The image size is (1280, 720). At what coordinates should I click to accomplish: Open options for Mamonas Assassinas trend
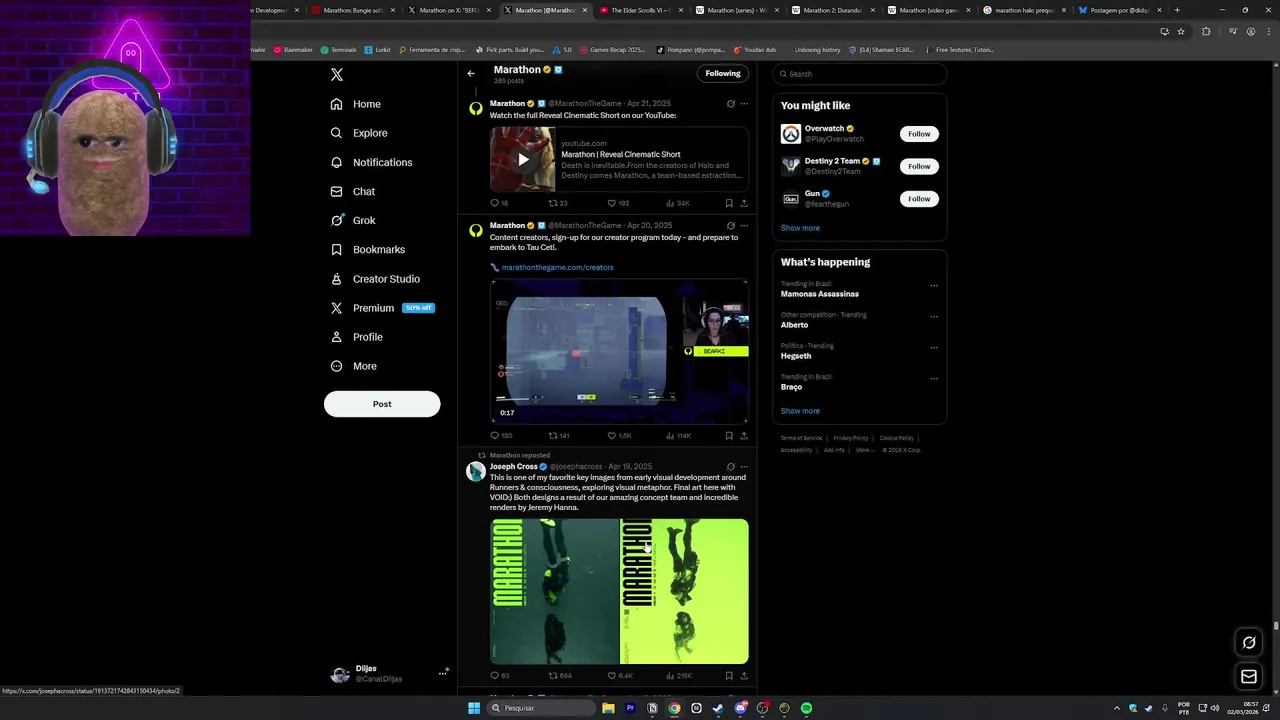[934, 286]
